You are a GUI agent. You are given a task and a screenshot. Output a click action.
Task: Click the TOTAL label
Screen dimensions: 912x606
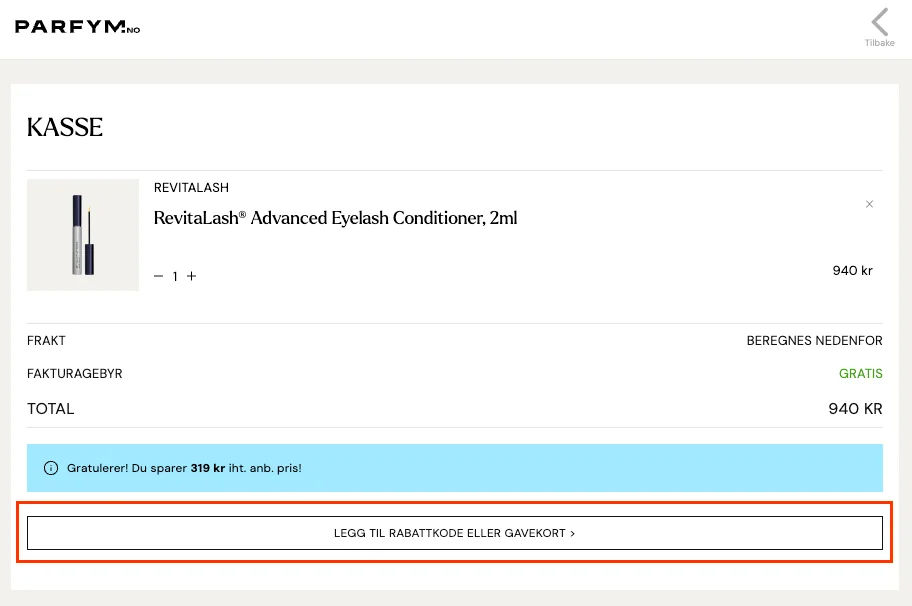click(x=51, y=409)
